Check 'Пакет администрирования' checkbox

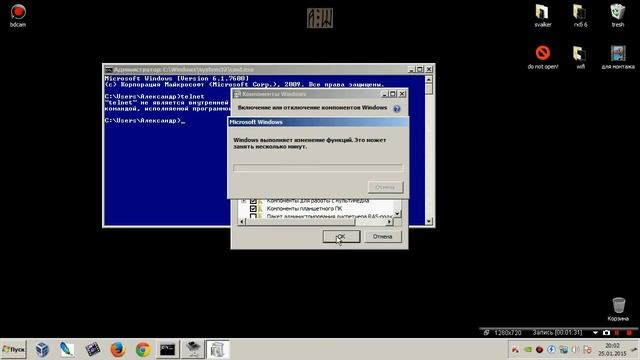tap(253, 216)
